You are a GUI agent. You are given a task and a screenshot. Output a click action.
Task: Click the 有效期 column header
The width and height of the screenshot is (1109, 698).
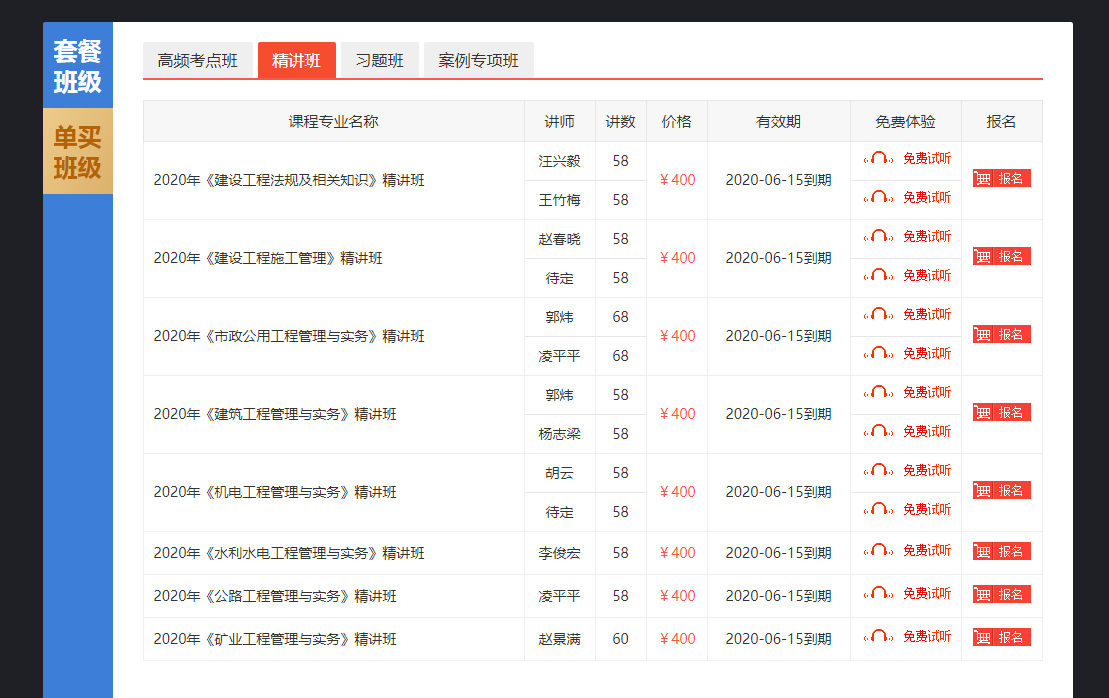click(x=779, y=122)
